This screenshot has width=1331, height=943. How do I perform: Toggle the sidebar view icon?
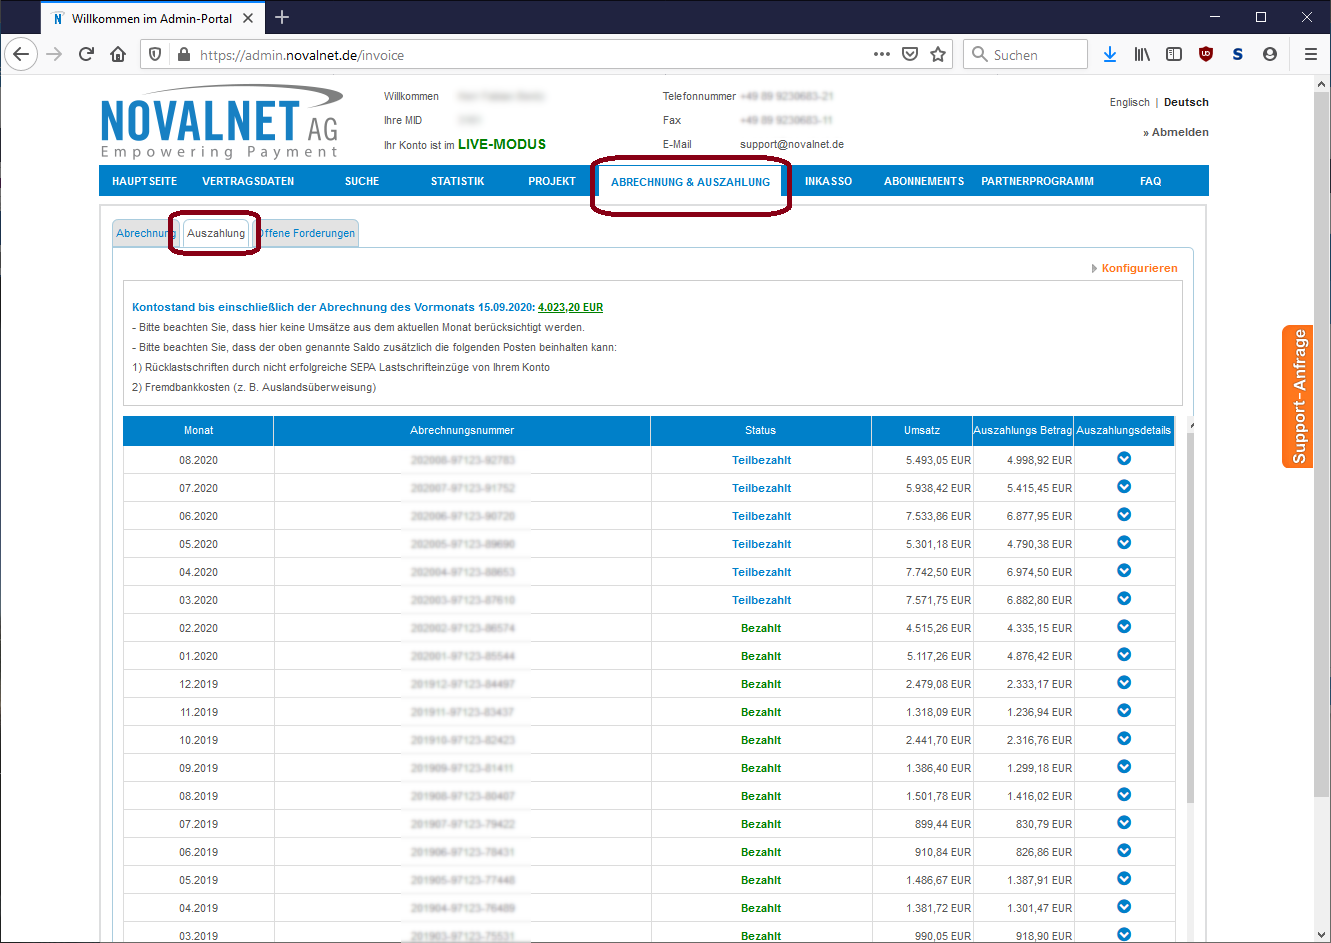pyautogui.click(x=1174, y=55)
